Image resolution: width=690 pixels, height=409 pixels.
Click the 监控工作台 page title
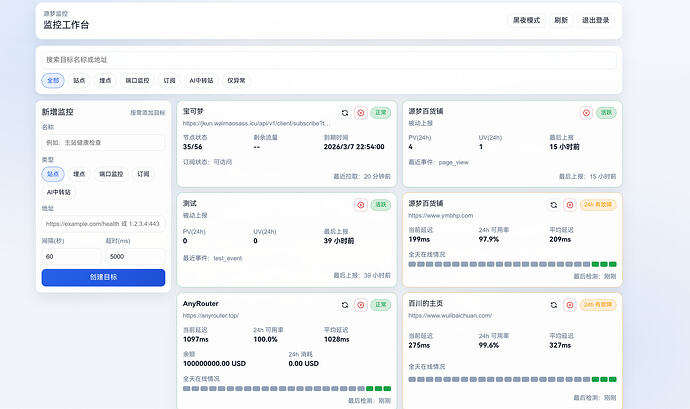[x=66, y=25]
